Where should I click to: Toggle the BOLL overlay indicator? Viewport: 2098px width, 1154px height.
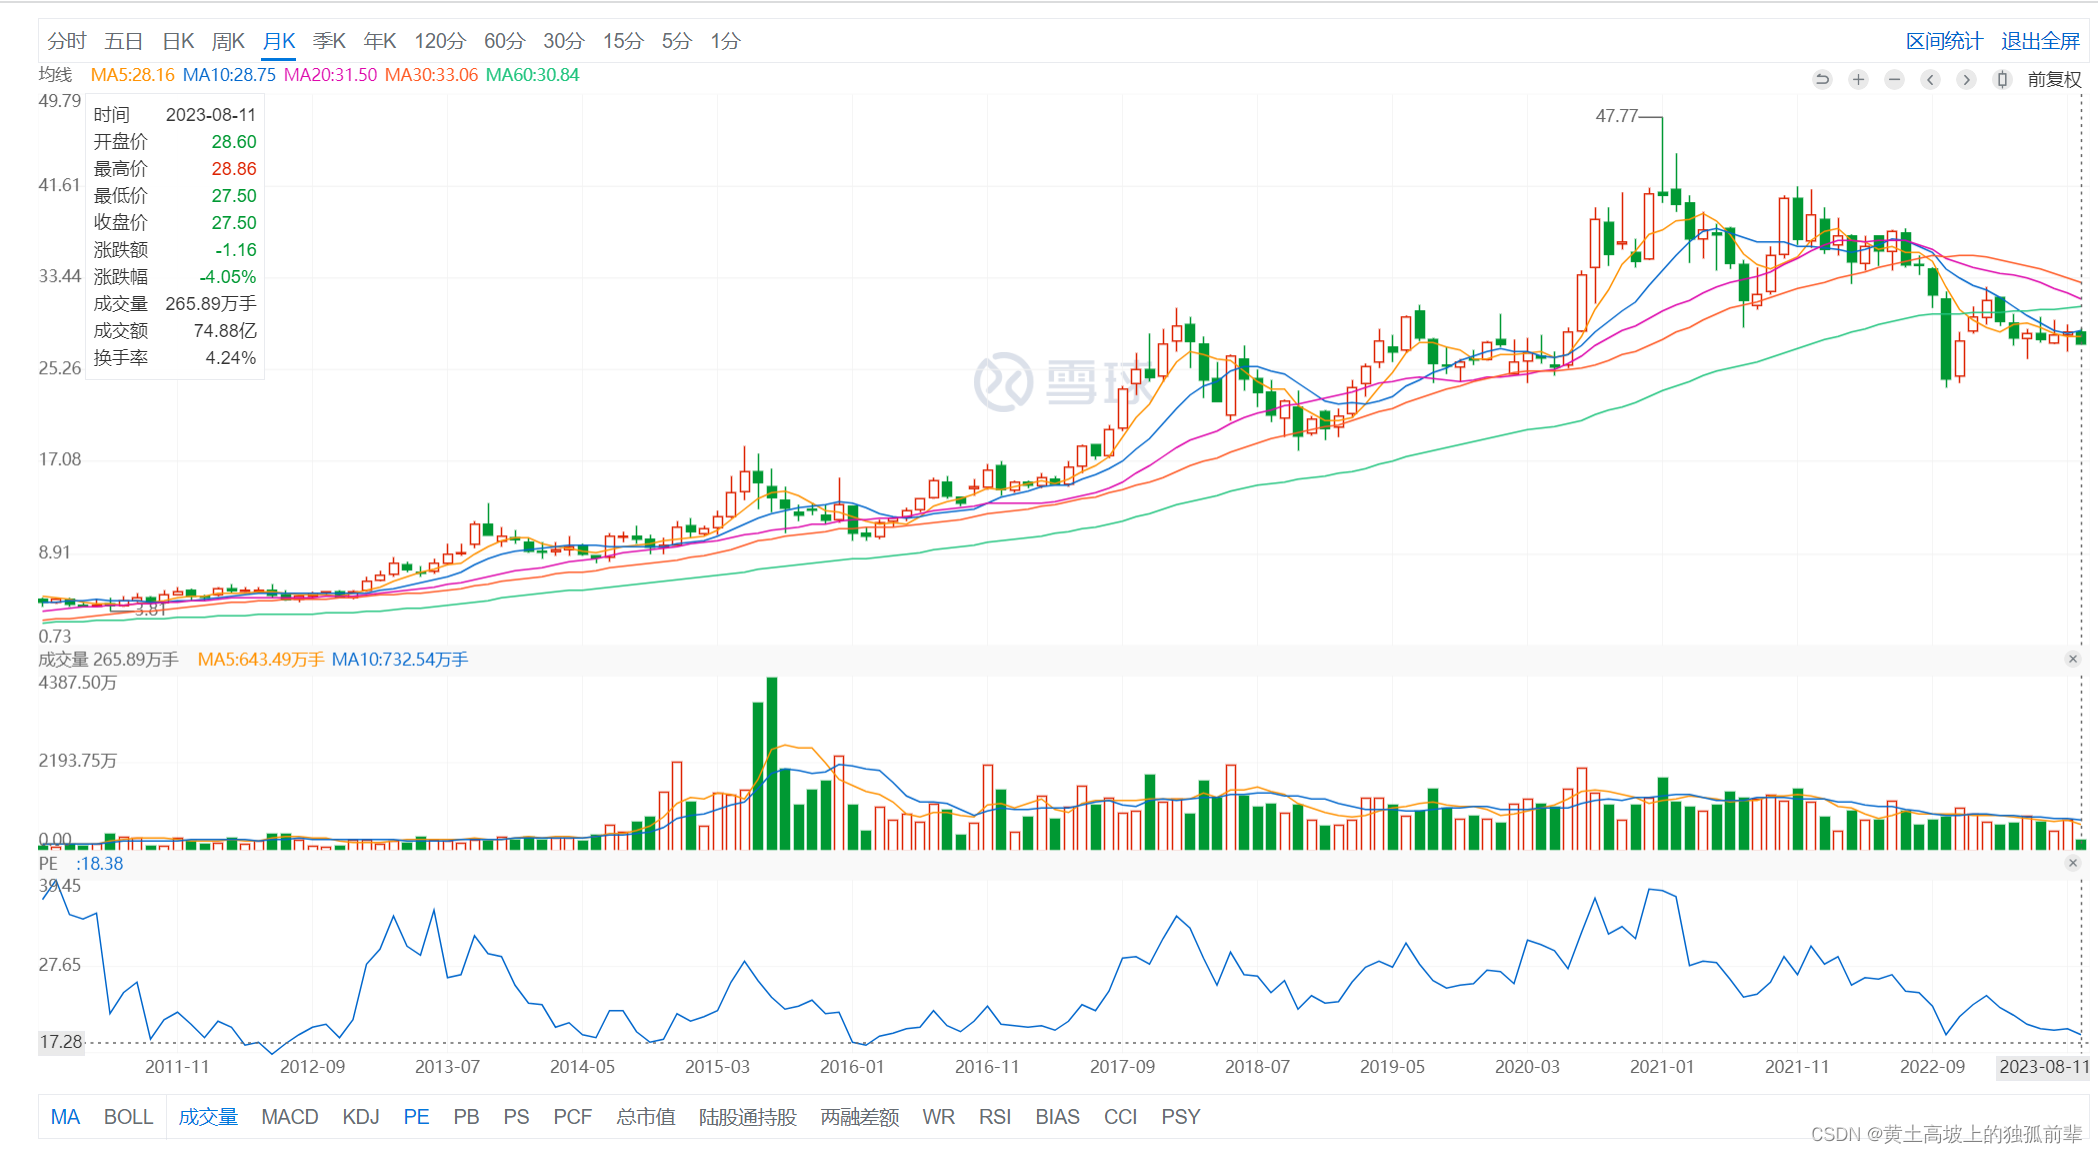click(128, 1117)
